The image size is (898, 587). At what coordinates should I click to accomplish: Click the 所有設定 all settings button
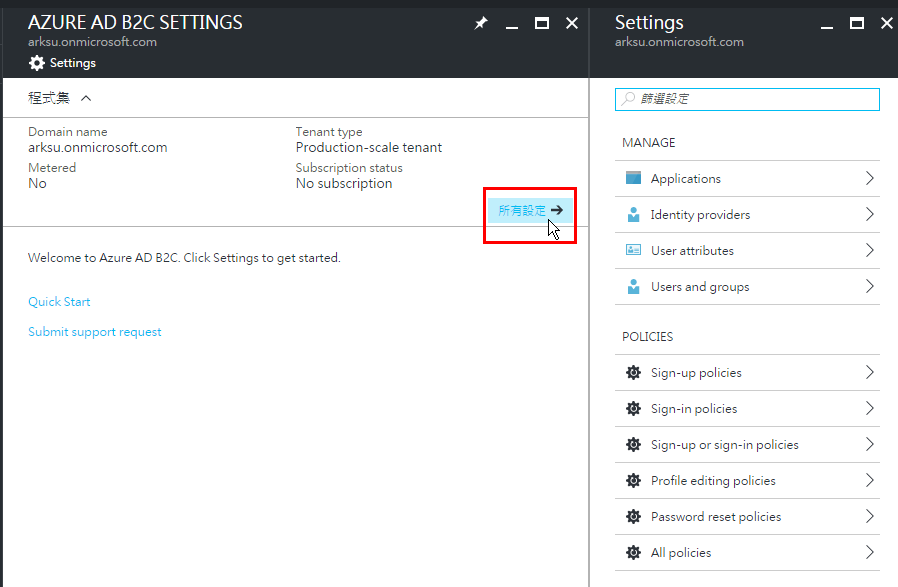530,210
